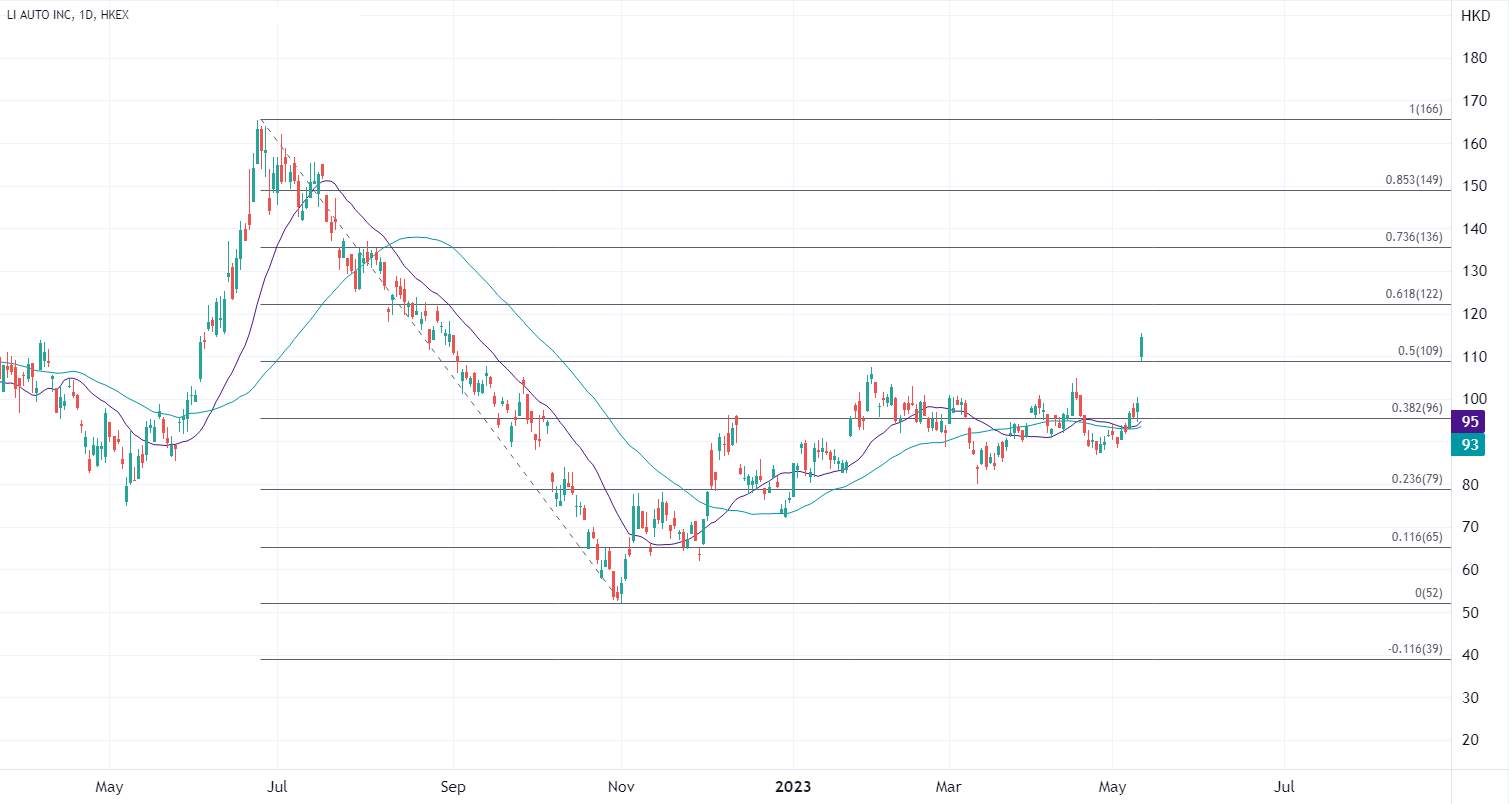This screenshot has width=1509, height=804.
Task: Click the 0.618(122) Fibonacci level label
Action: [1414, 295]
